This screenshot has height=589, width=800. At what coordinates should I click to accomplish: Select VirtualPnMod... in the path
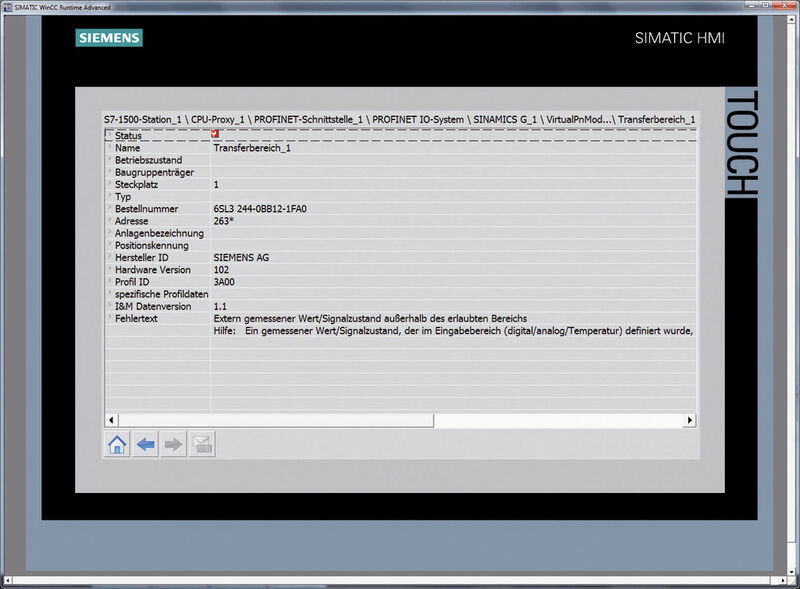579,119
